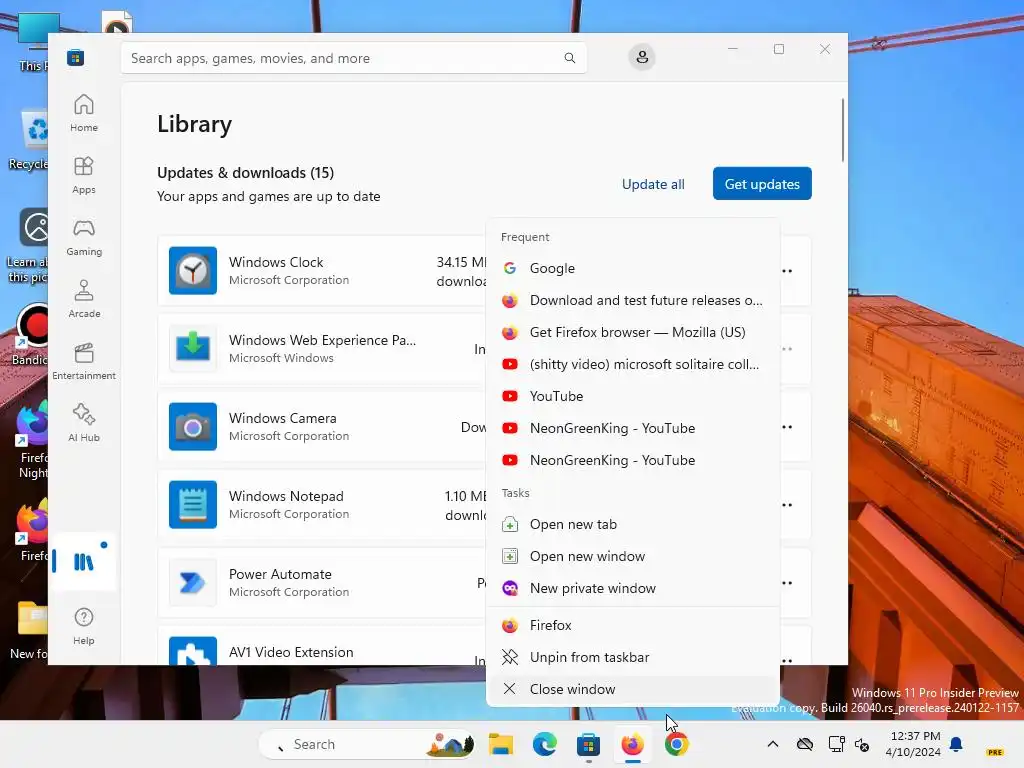Open more options for Windows Clock row
This screenshot has width=1024, height=768.
(x=787, y=270)
